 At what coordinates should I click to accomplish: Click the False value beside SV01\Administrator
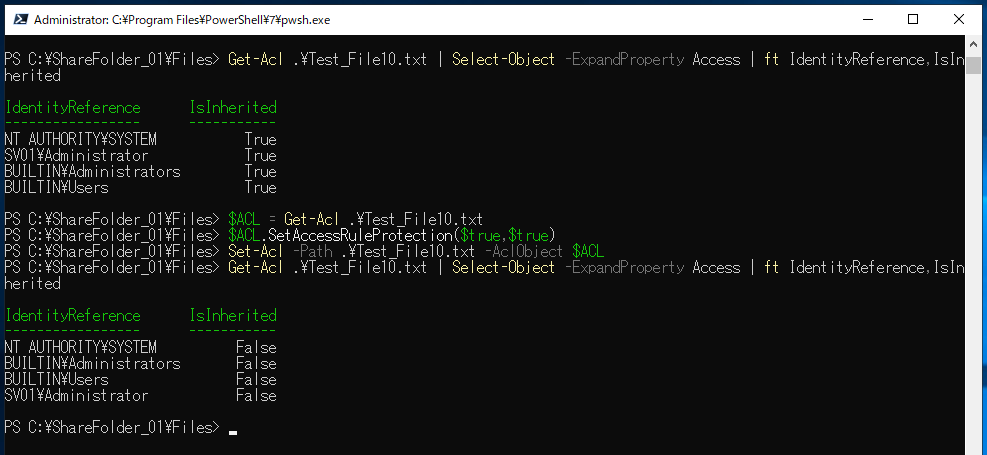pos(256,395)
